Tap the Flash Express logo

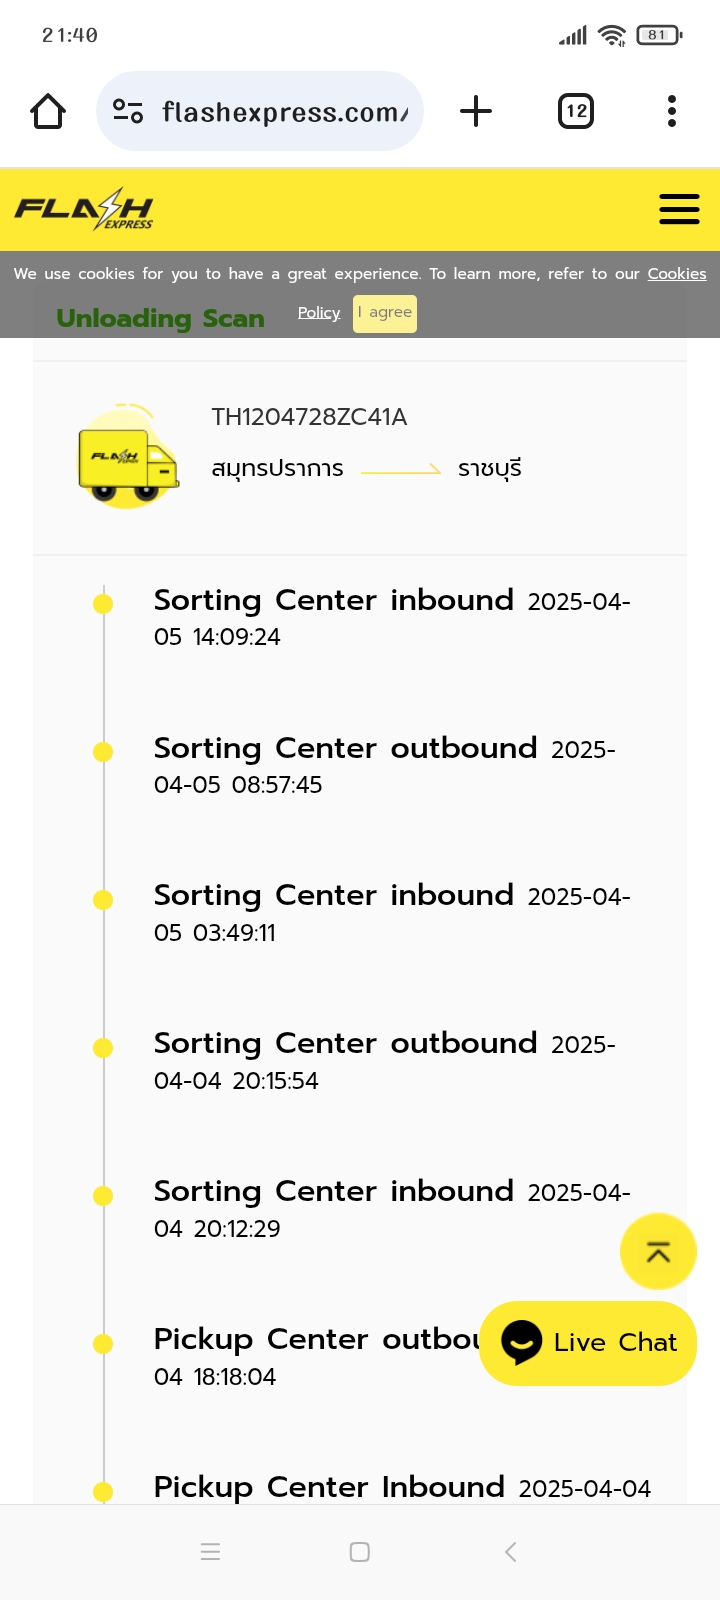point(84,209)
